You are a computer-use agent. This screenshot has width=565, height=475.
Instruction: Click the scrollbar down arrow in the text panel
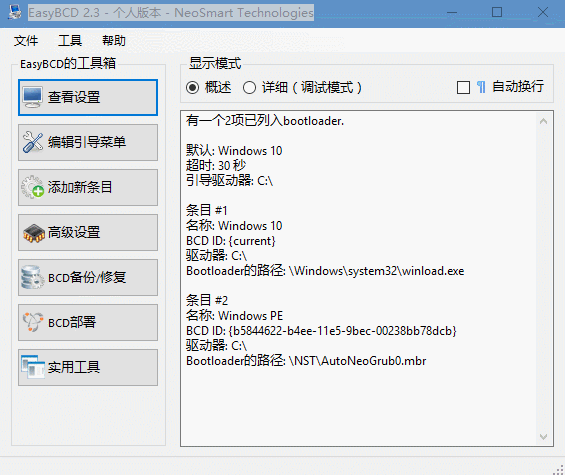[x=543, y=437]
